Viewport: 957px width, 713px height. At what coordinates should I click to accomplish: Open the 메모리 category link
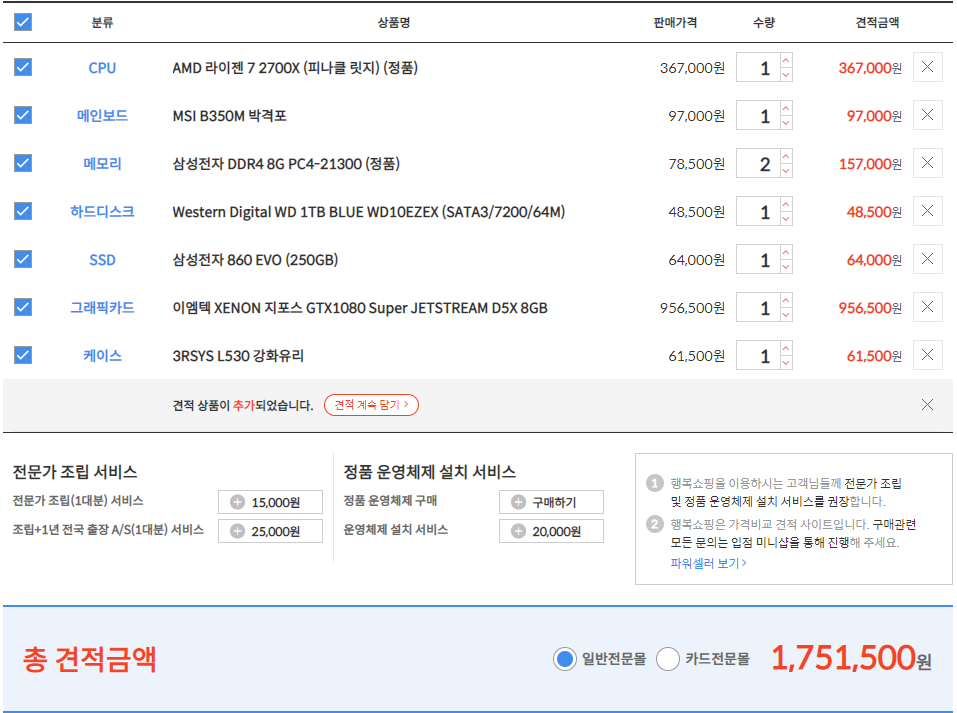tap(102, 164)
